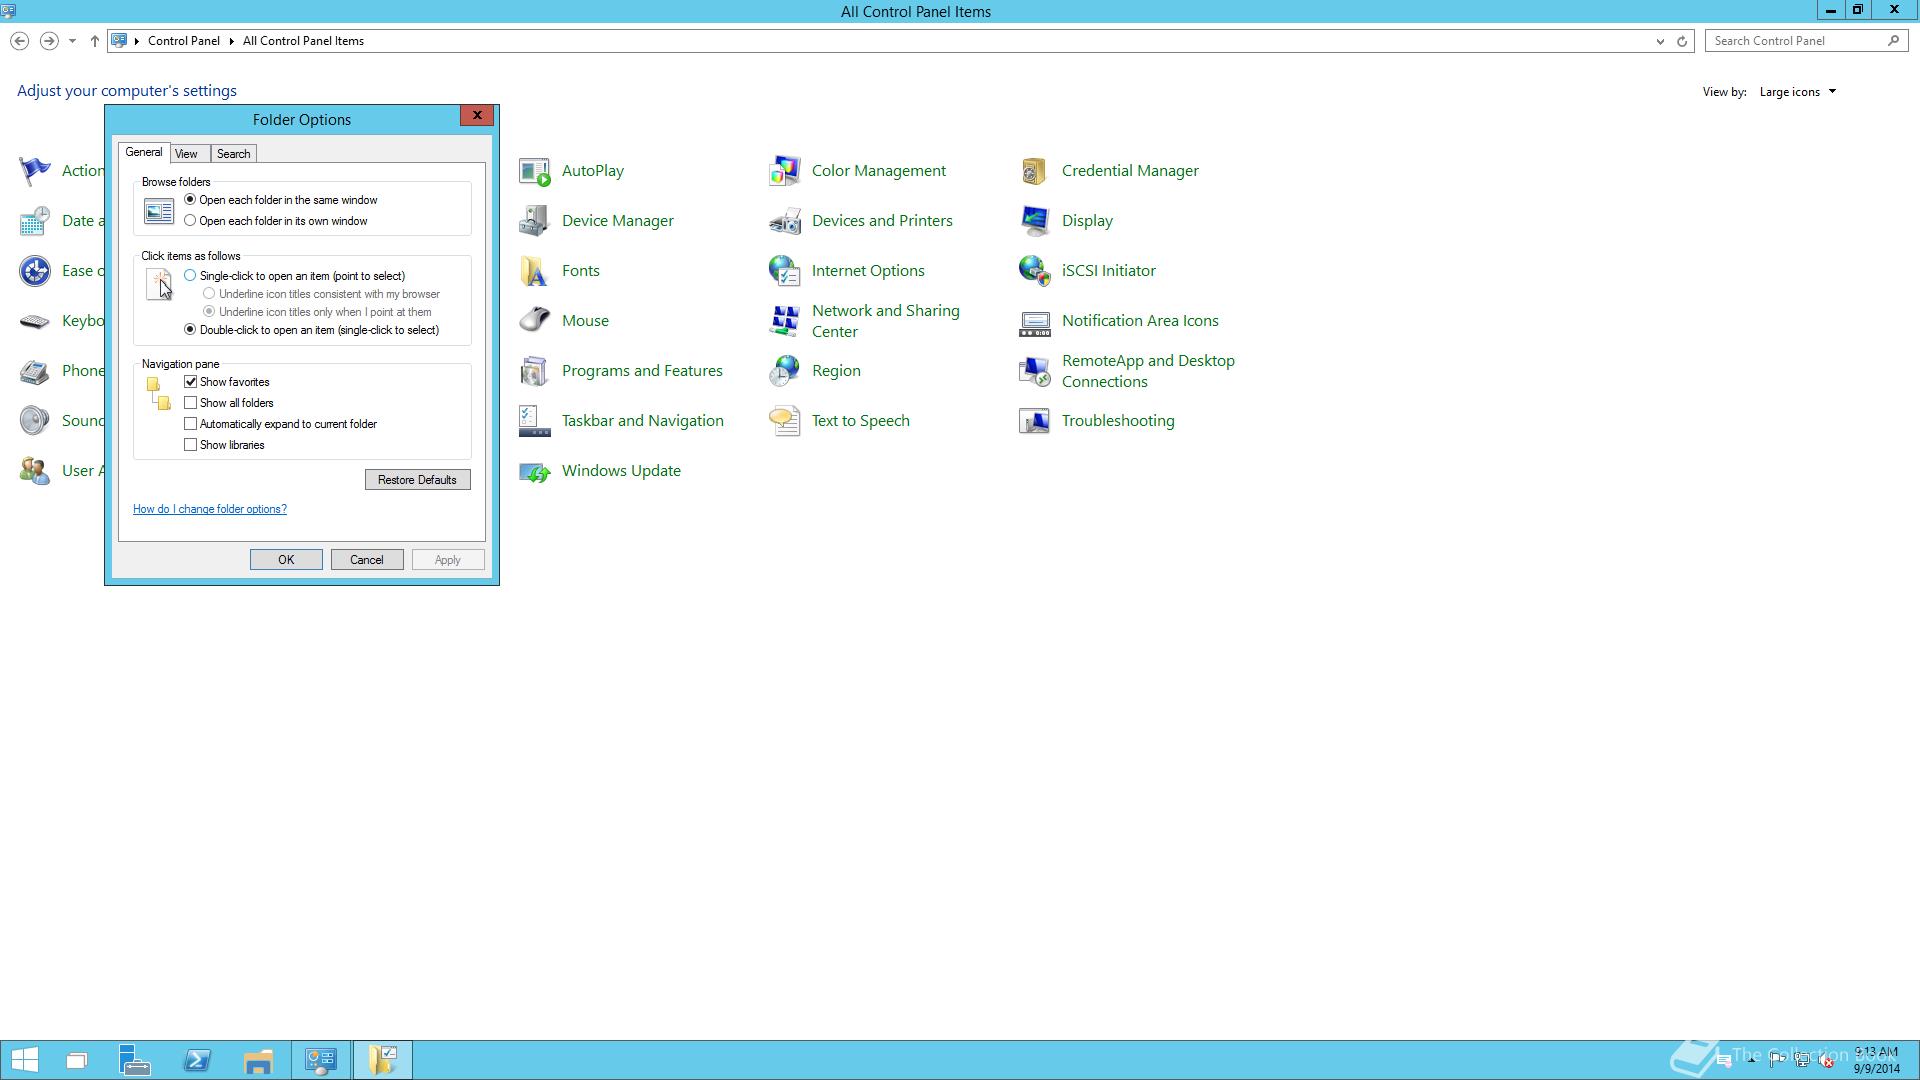Check Automatically expand to current folder
This screenshot has height=1080, width=1920.
(190, 424)
